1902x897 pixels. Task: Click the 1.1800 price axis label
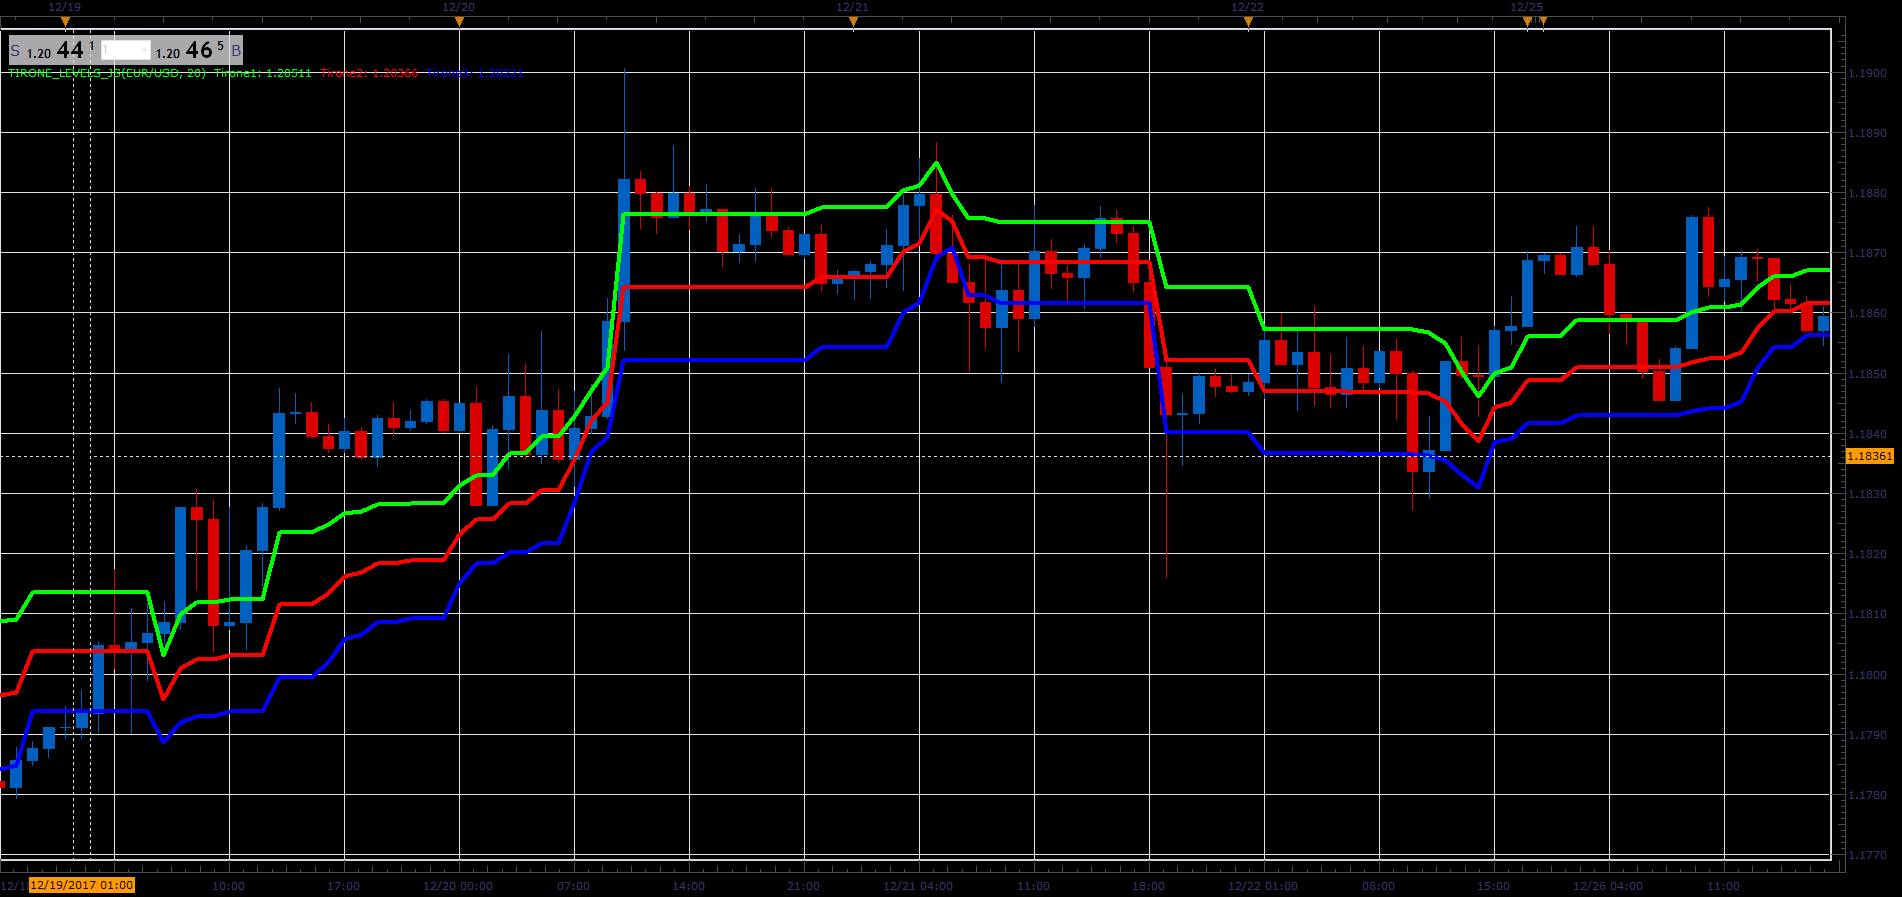tap(1867, 675)
